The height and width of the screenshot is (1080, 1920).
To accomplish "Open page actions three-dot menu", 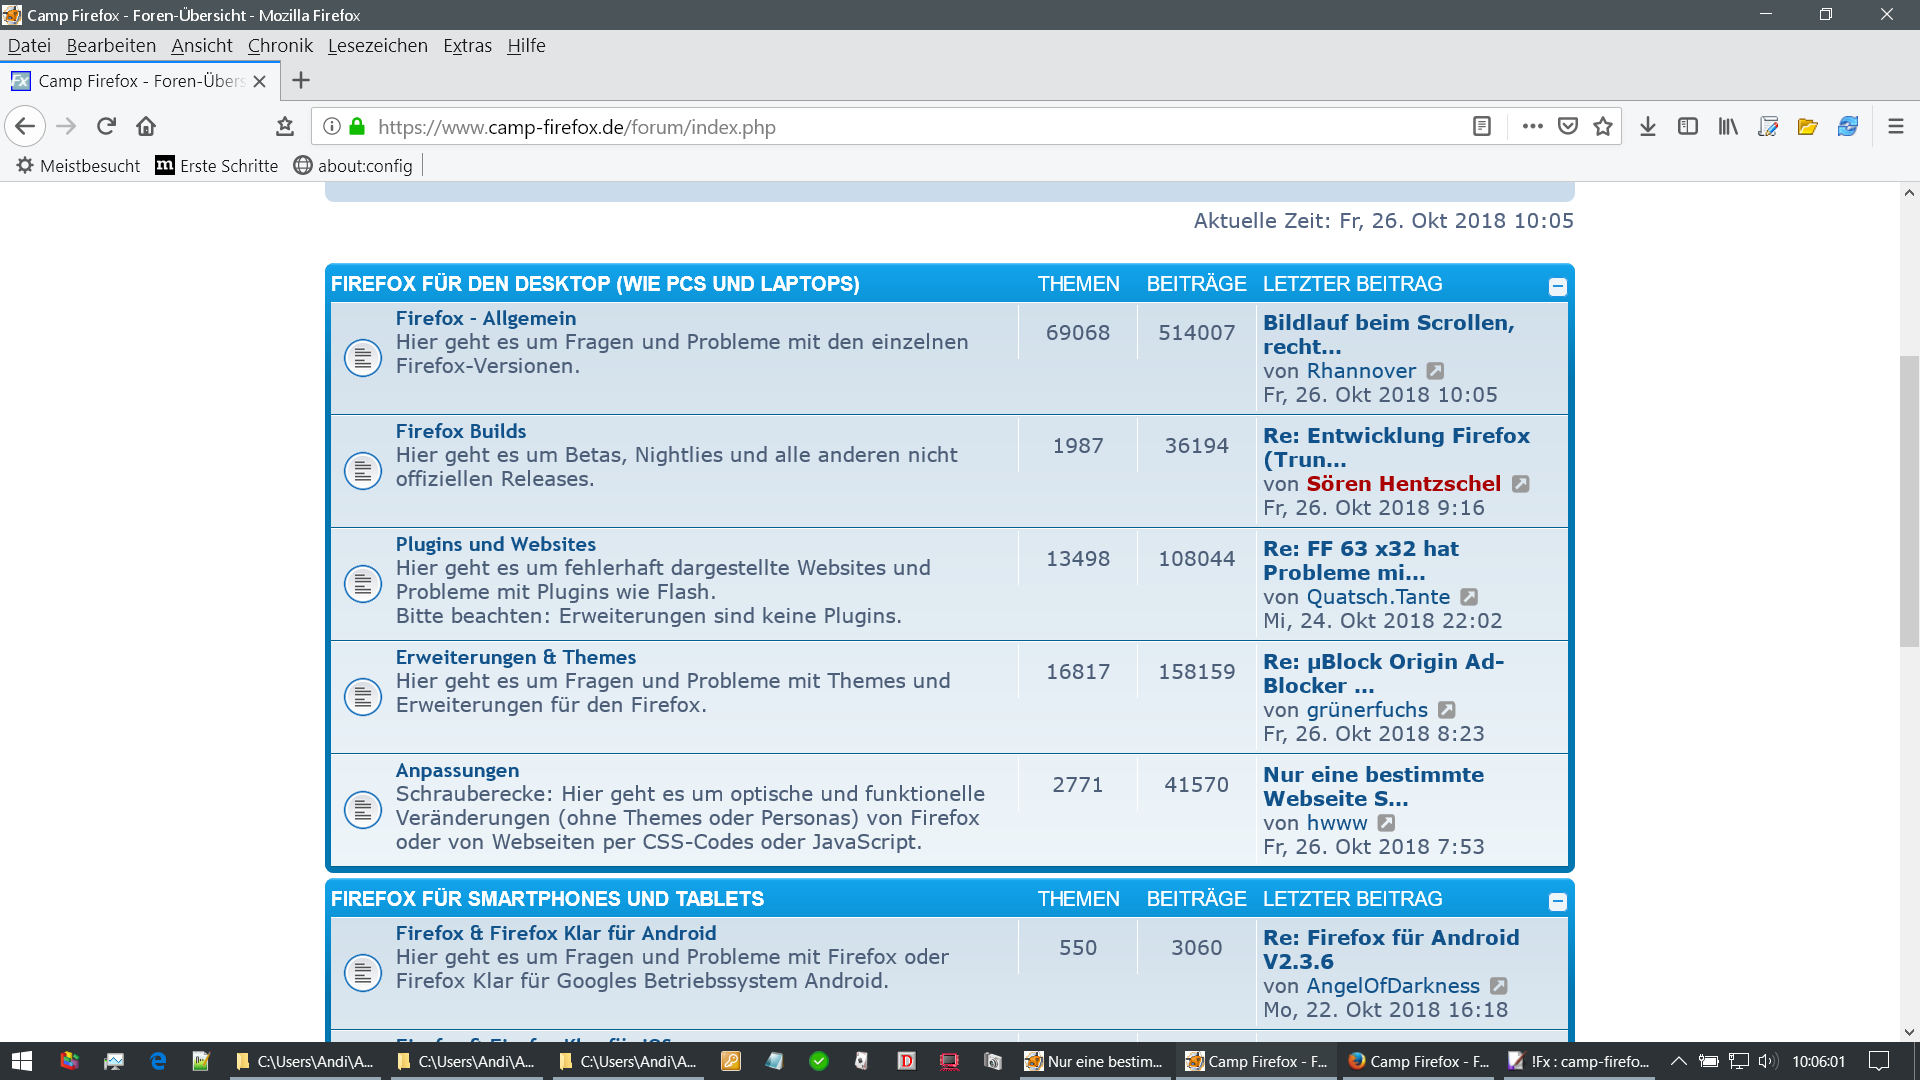I will click(x=1533, y=127).
